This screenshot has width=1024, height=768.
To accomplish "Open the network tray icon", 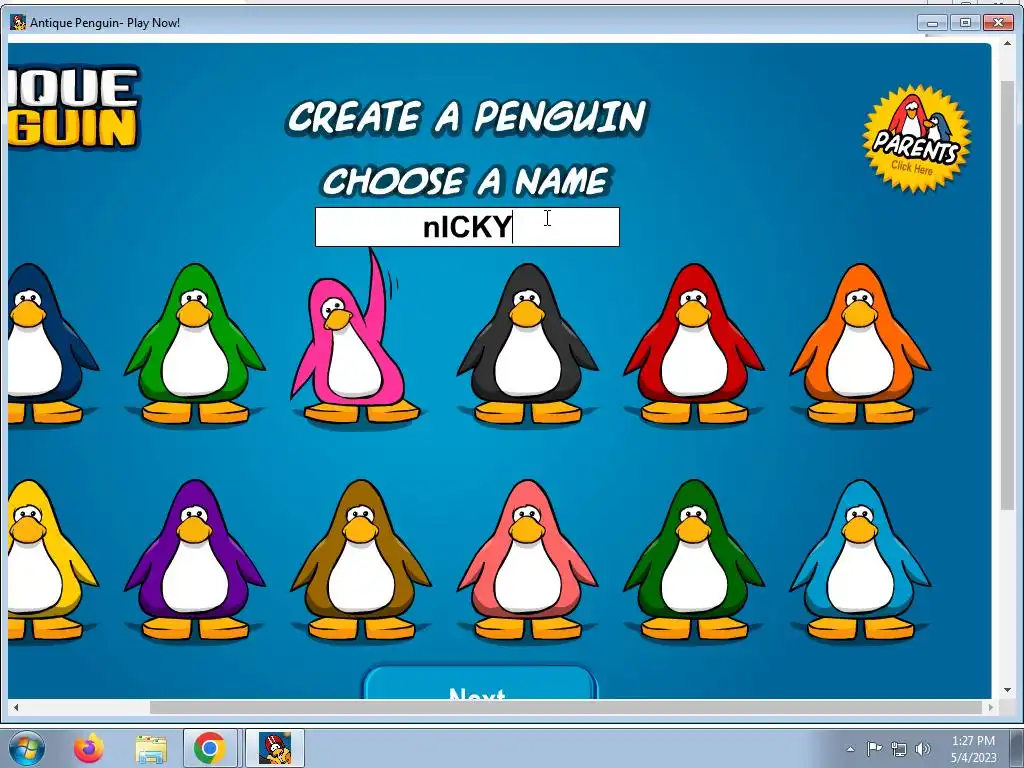I will click(899, 749).
